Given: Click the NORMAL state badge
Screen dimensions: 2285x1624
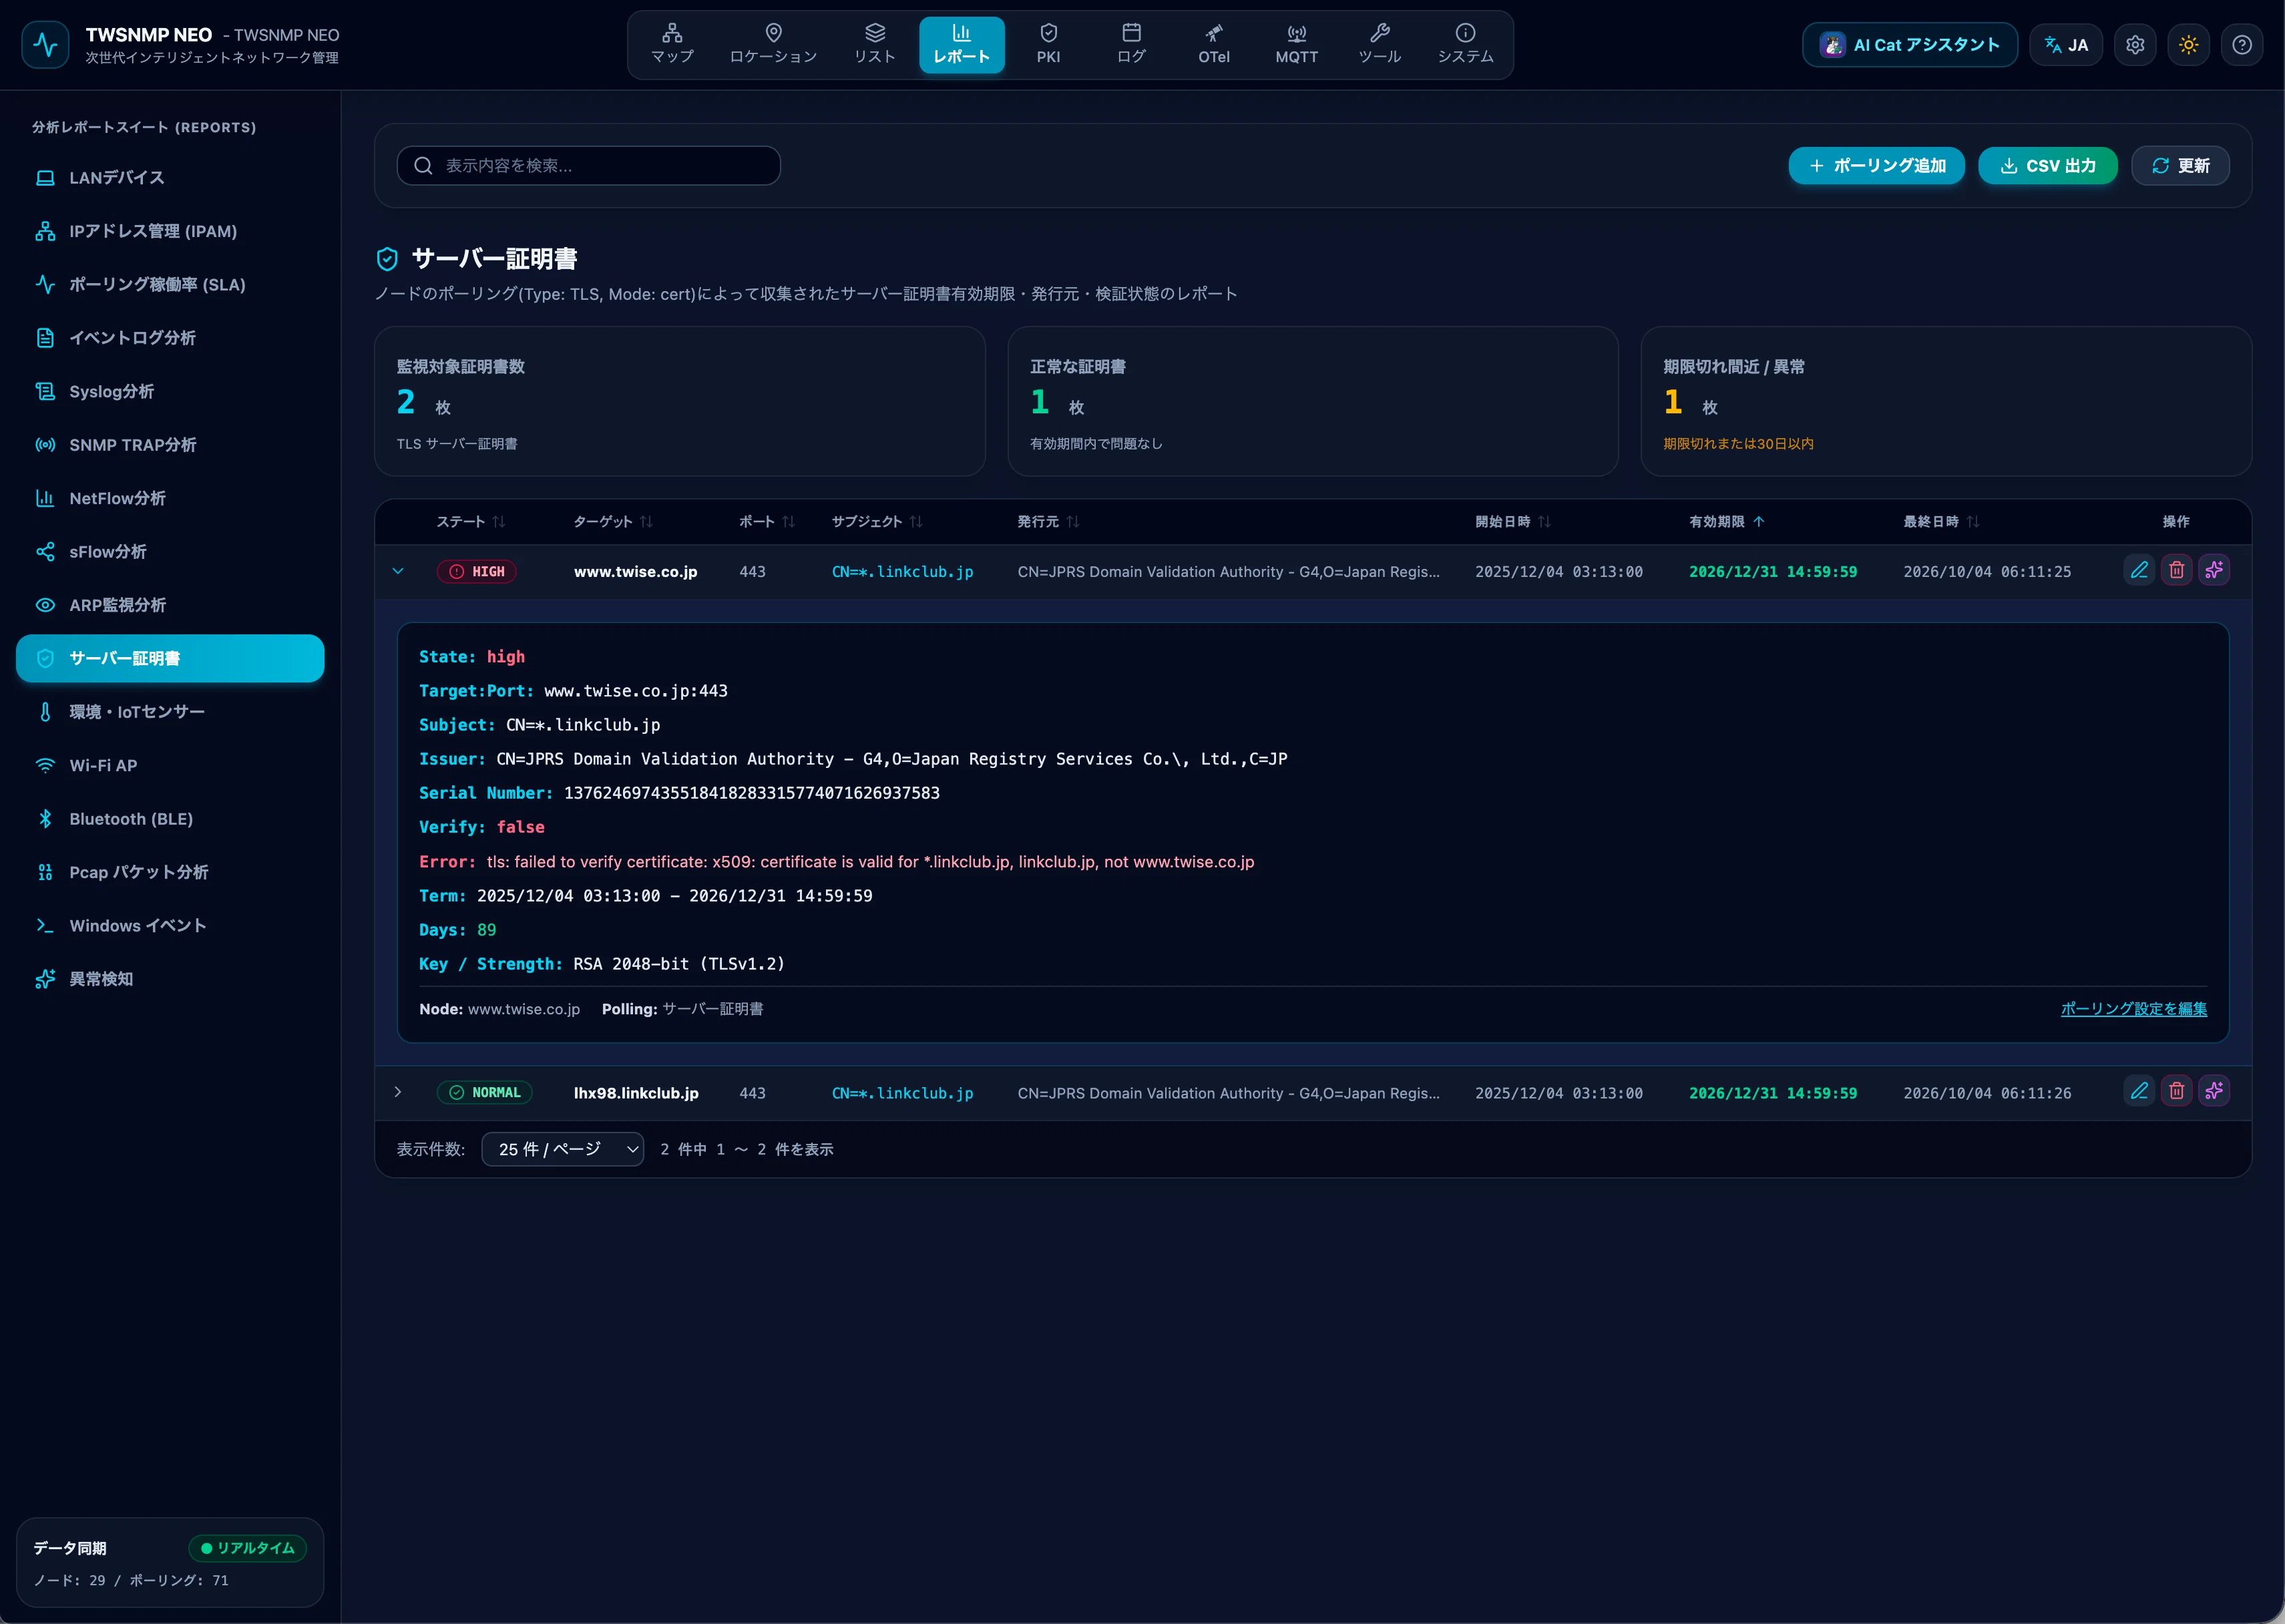Looking at the screenshot, I should tap(484, 1093).
